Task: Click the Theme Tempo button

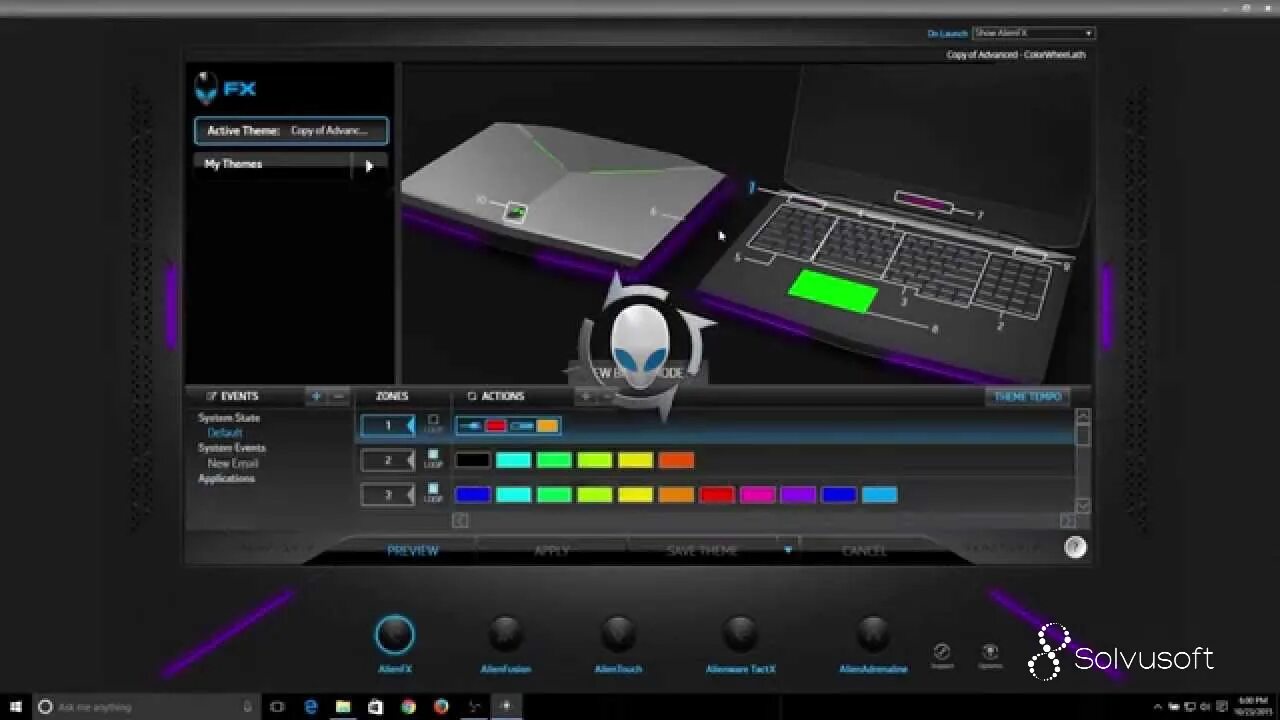Action: pyautogui.click(x=1028, y=397)
